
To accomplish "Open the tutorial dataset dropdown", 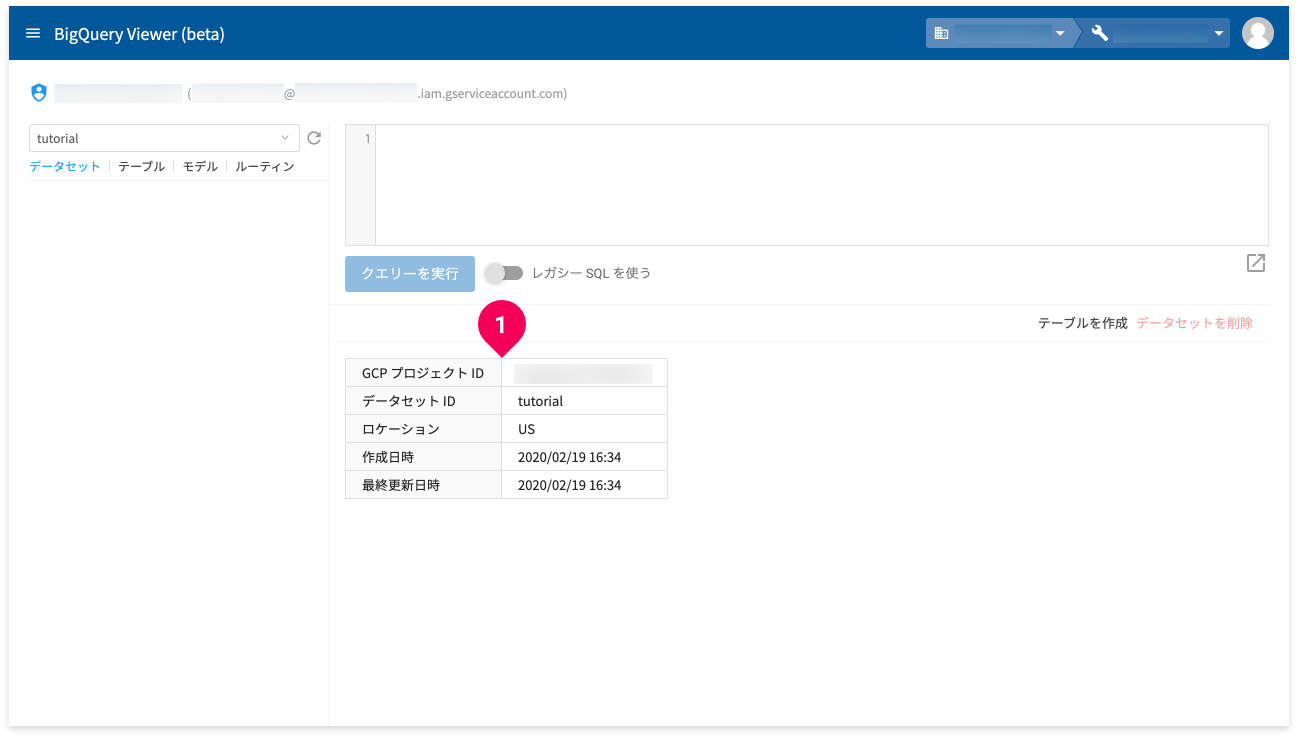I will 165,138.
